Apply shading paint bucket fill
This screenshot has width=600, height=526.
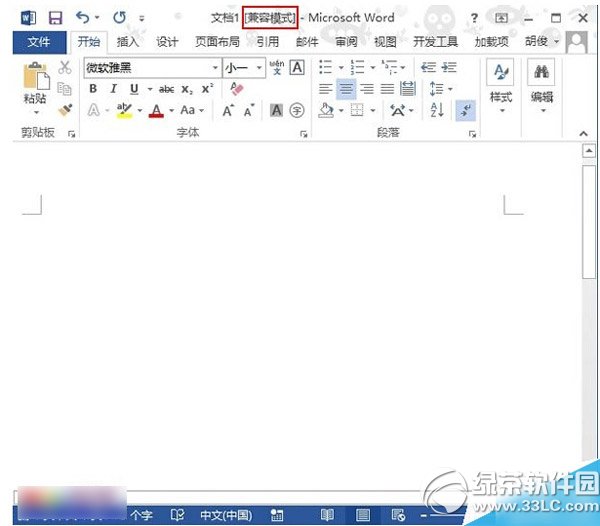(x=326, y=111)
